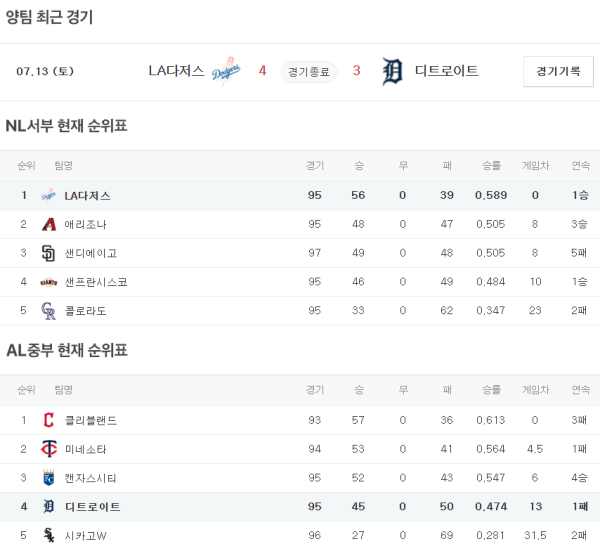Viewport: 600px width, 551px height.
Task: Click the Arizona team logo in standings
Action: click(48, 224)
